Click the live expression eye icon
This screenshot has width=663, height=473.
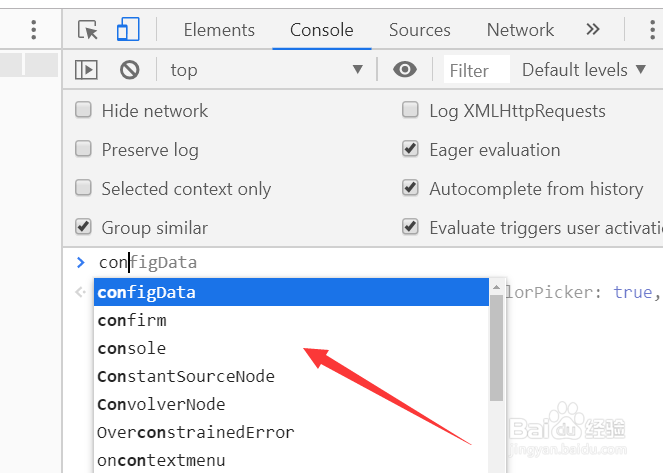tap(405, 70)
